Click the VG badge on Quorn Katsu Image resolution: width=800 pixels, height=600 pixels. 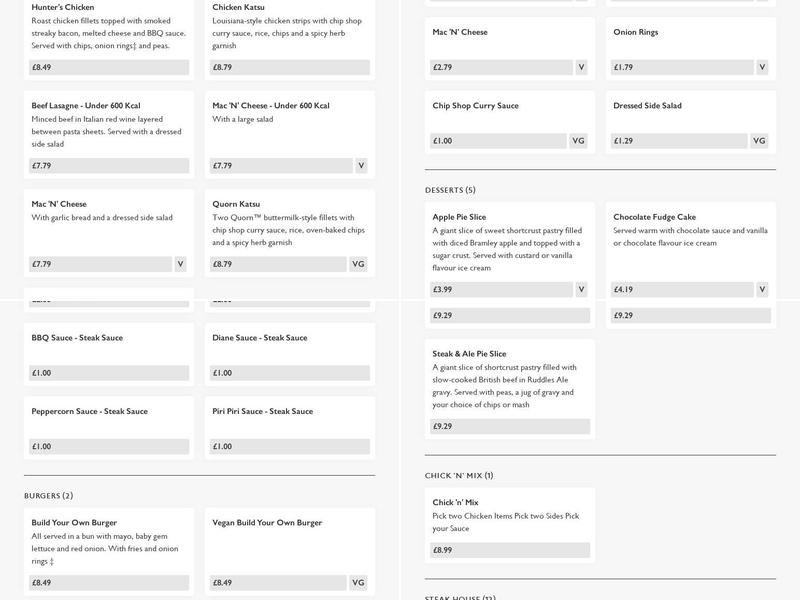[359, 264]
